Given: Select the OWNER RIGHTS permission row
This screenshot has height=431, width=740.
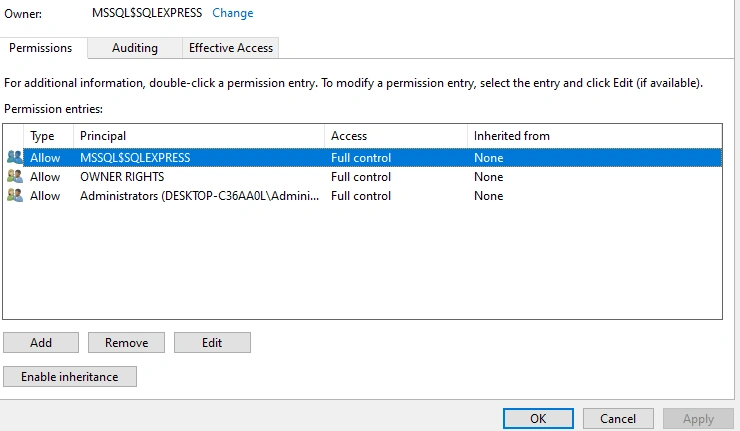Looking at the screenshot, I should click(x=362, y=177).
